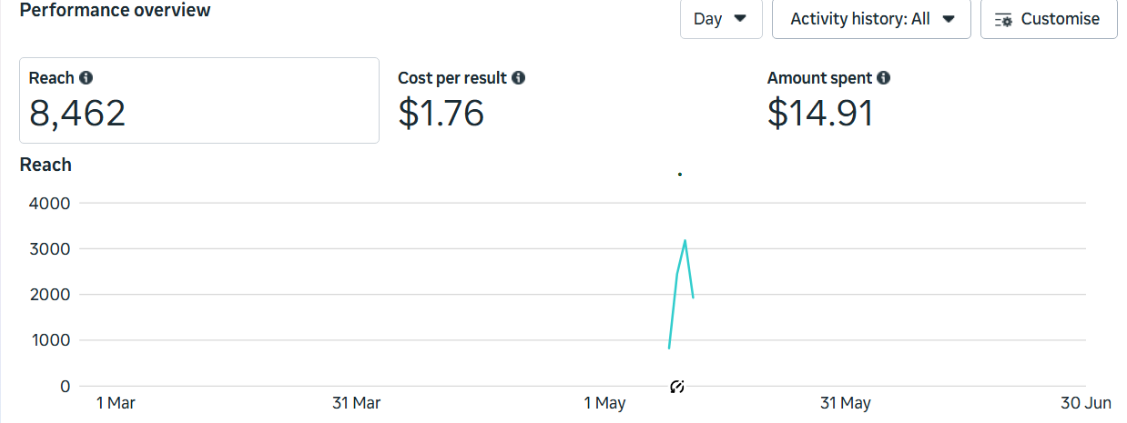Click the activity marker icon on the x-axis
The height and width of the screenshot is (423, 1127).
pos(677,386)
